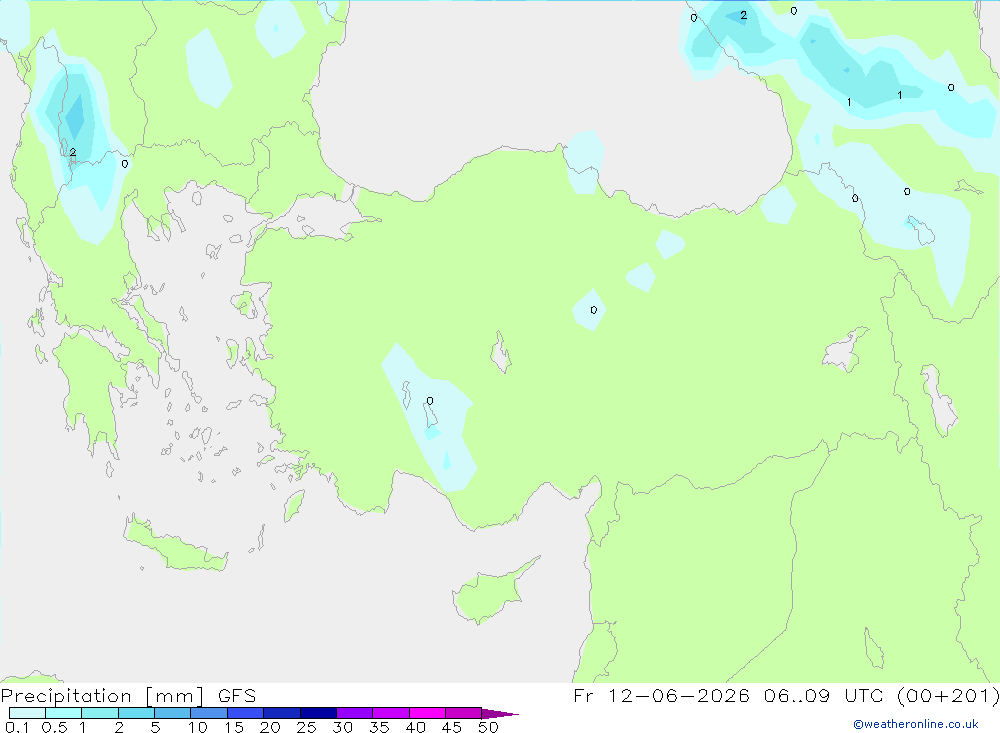Select the 30–35 mm violet legend swatch
Viewport: 1000px width, 733px height.
pyautogui.click(x=354, y=713)
